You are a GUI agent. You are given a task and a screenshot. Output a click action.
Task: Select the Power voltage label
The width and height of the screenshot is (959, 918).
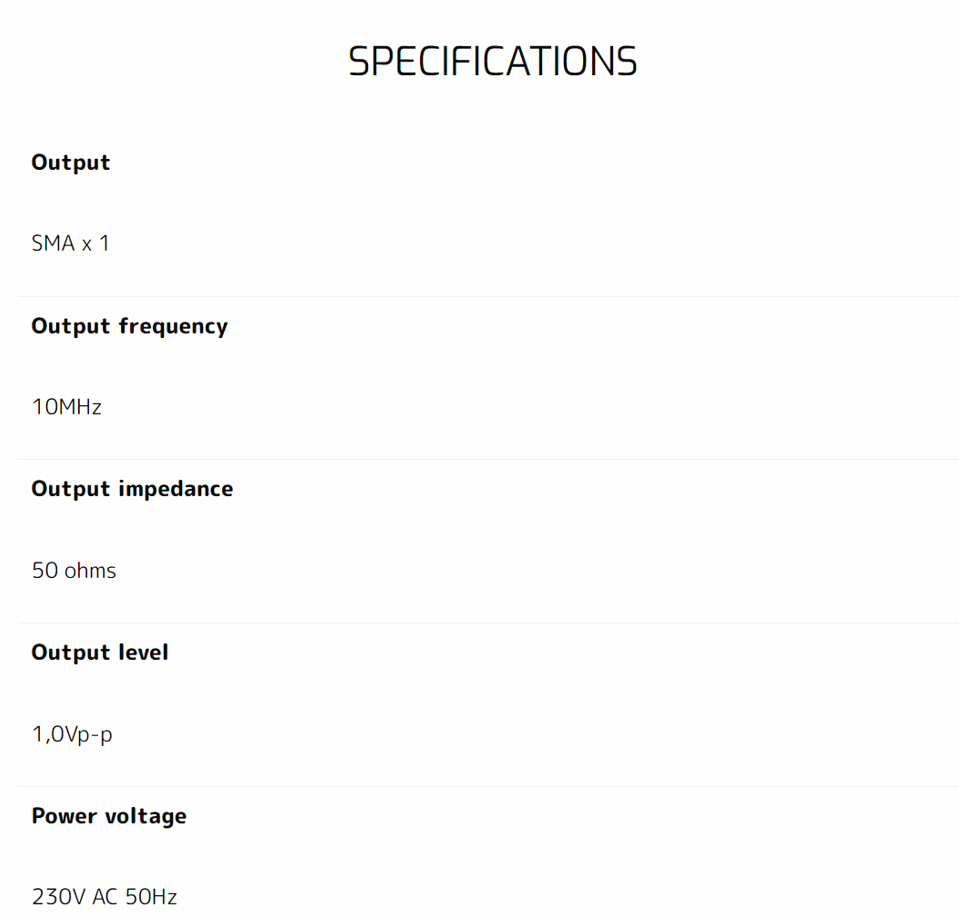tap(109, 816)
